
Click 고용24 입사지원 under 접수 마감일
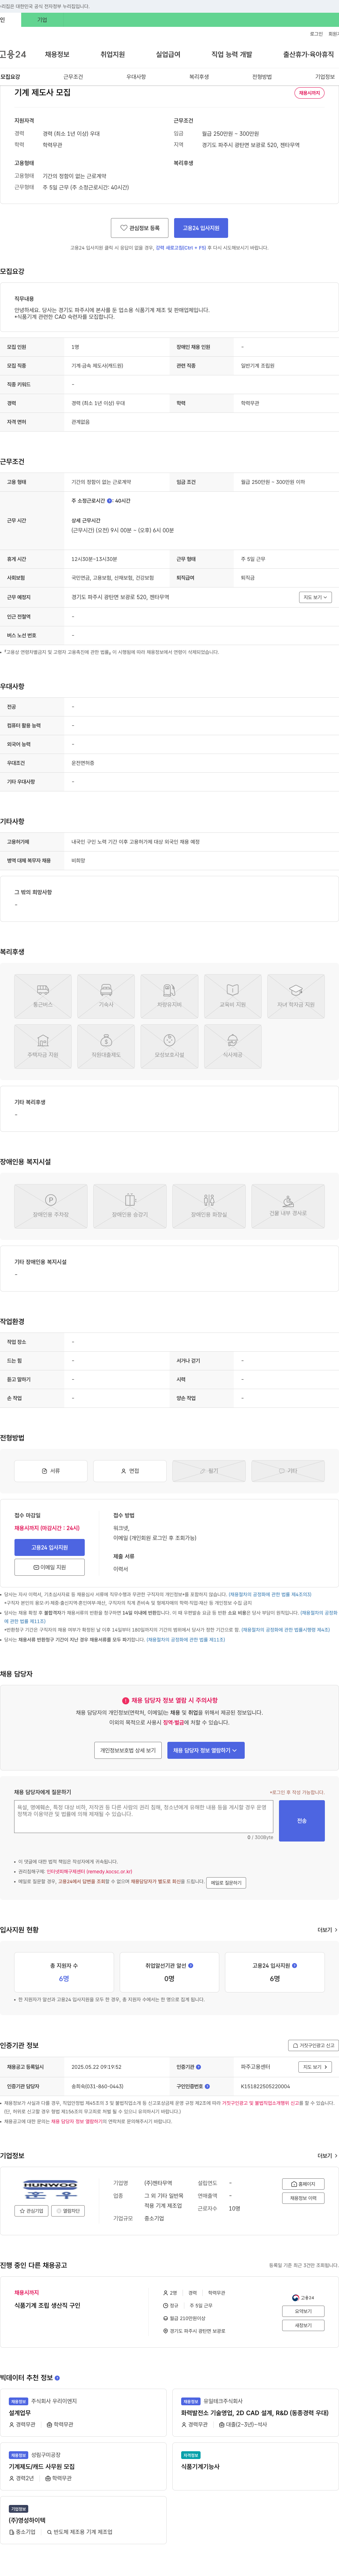49,1547
